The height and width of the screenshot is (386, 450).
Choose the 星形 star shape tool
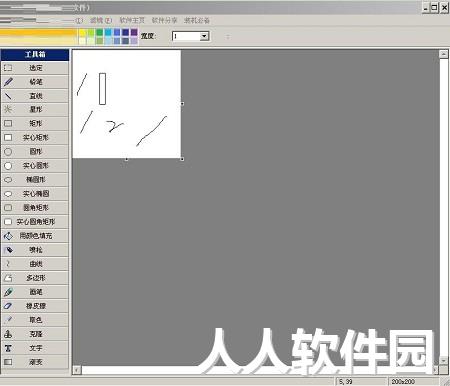(x=35, y=109)
